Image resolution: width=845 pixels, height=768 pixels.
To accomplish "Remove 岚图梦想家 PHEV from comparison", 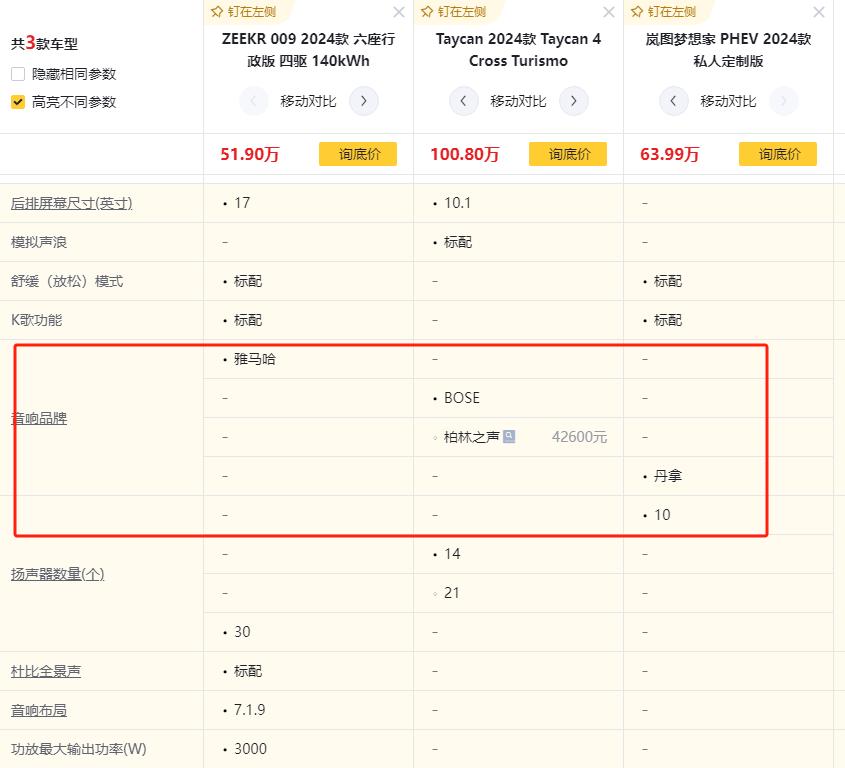I will click(819, 12).
